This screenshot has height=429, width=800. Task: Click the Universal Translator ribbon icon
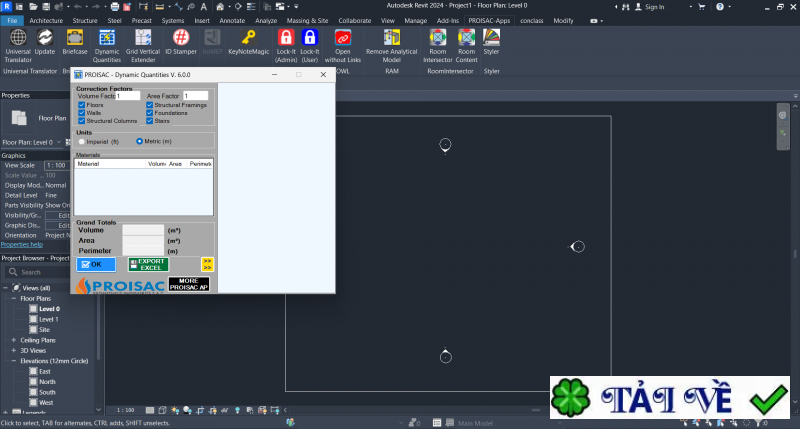click(x=18, y=38)
